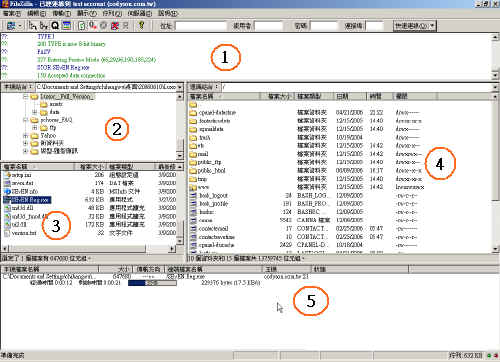Click the password input field in quickconnect bar
The height and width of the screenshot is (362, 500).
pos(324,26)
